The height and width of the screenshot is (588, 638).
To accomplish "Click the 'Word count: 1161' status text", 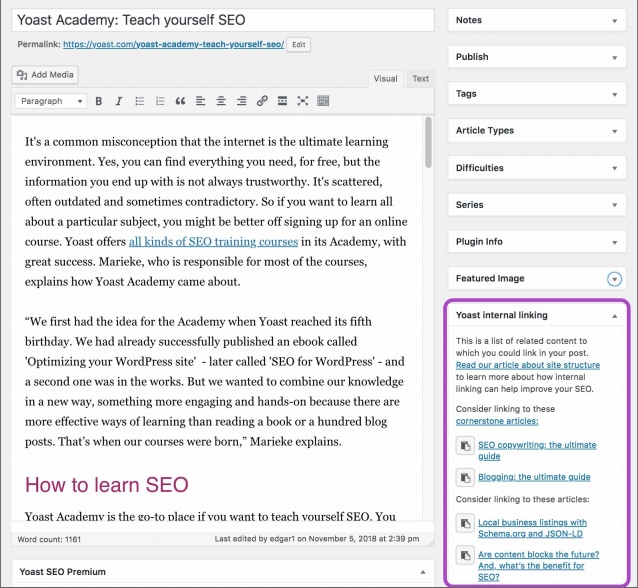I will point(49,539).
